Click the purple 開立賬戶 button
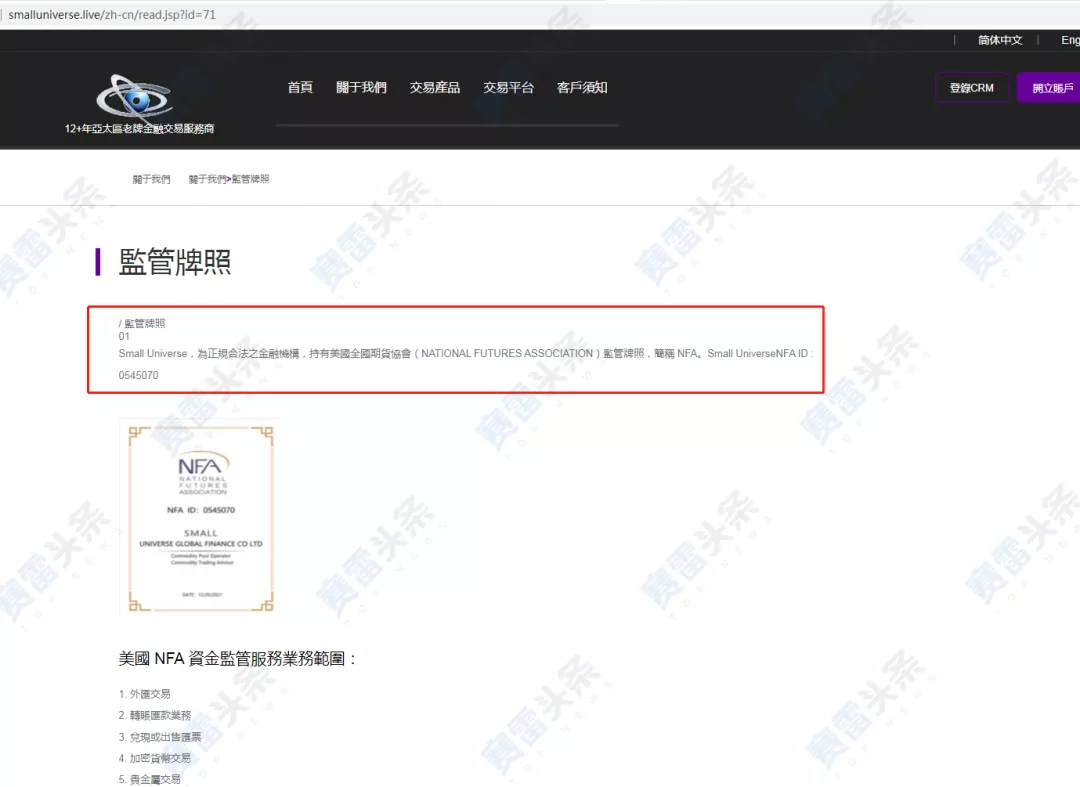This screenshot has height=787, width=1080. [1049, 87]
